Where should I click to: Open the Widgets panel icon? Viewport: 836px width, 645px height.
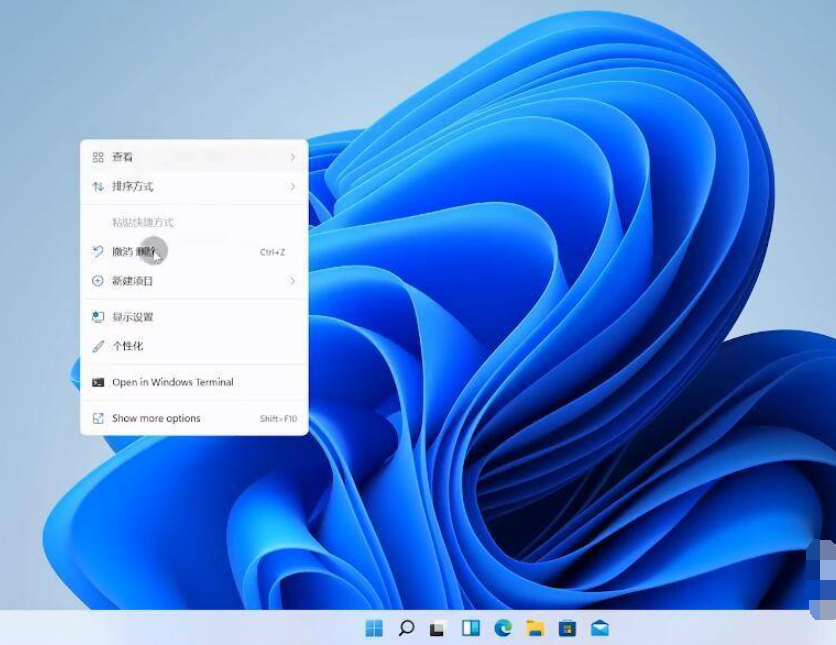click(x=470, y=628)
